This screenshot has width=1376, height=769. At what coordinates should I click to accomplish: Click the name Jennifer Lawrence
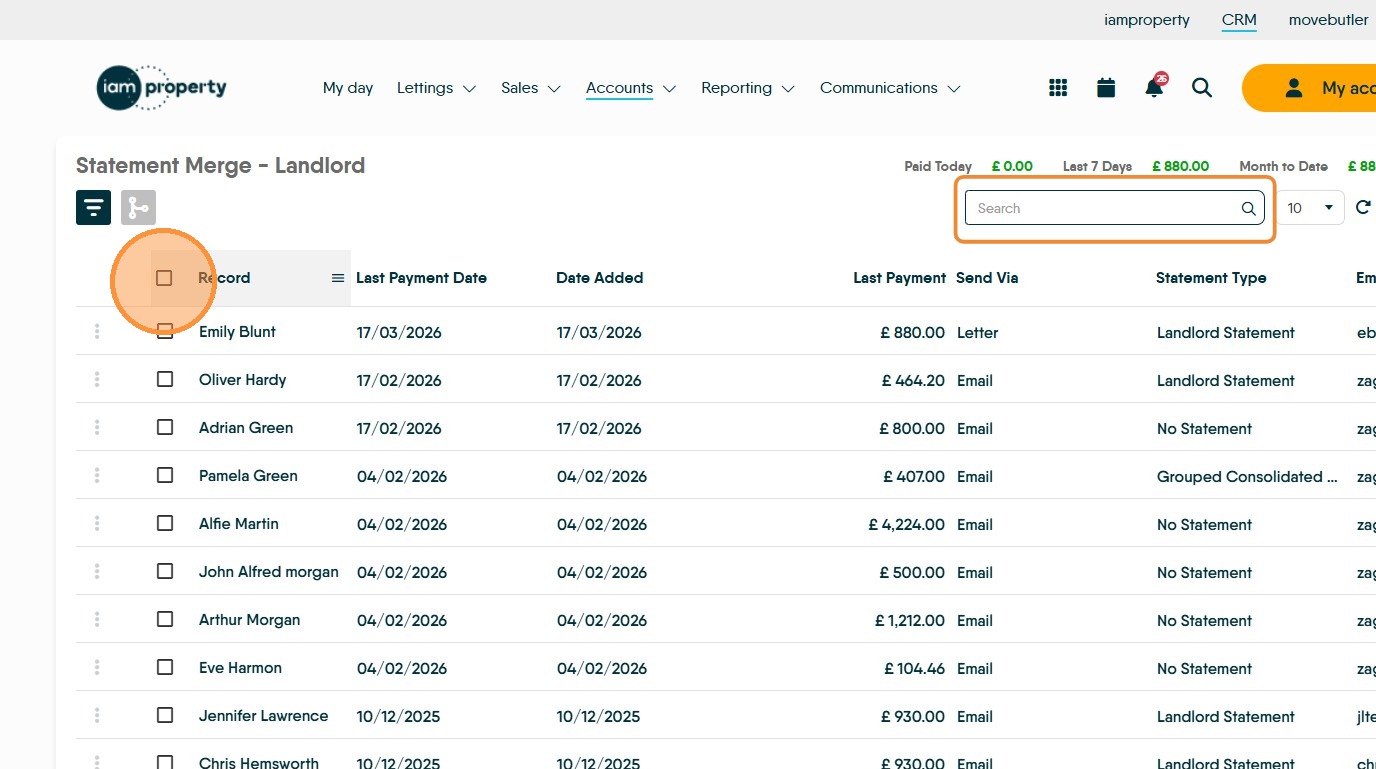point(264,716)
